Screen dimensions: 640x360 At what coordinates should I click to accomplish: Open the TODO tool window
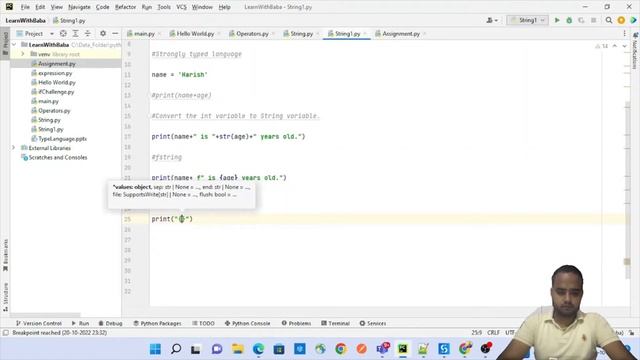coord(203,323)
